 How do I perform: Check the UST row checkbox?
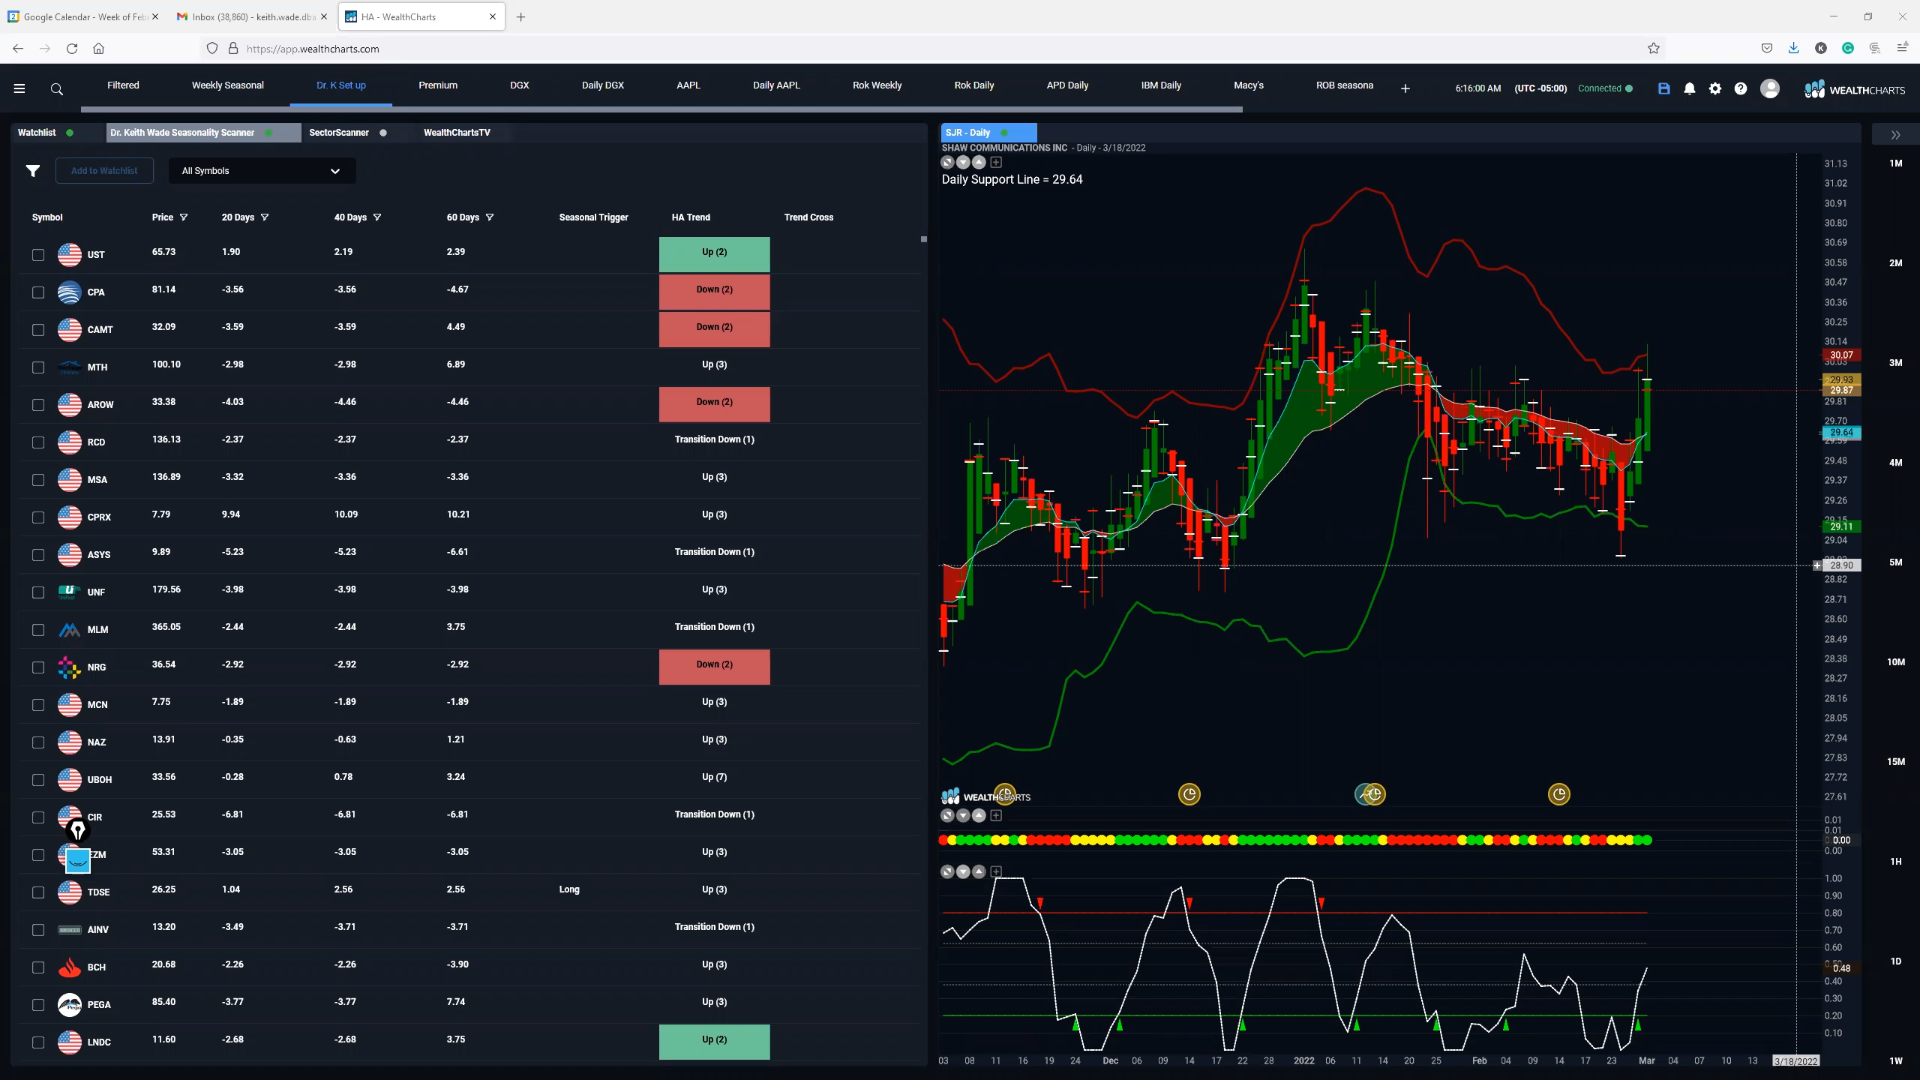pos(38,255)
